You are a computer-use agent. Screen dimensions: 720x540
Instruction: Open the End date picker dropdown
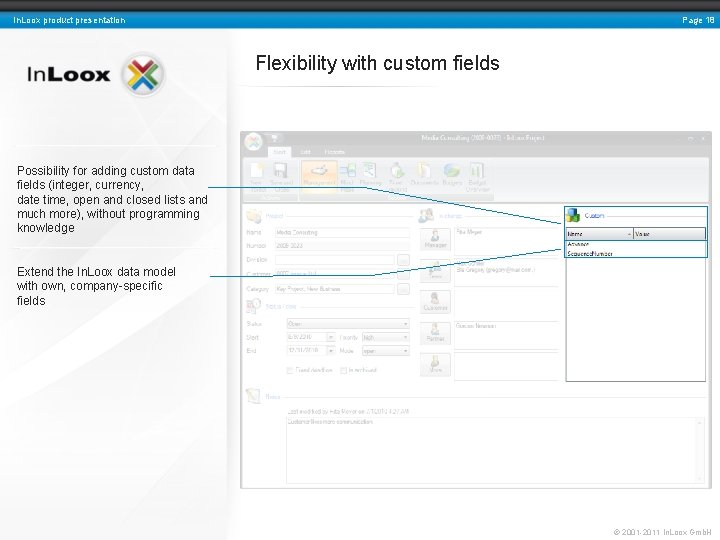click(331, 350)
